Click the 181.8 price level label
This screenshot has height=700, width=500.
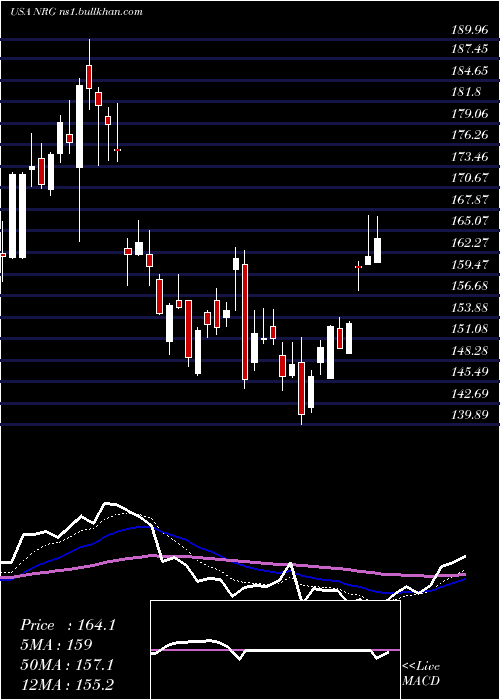466,92
